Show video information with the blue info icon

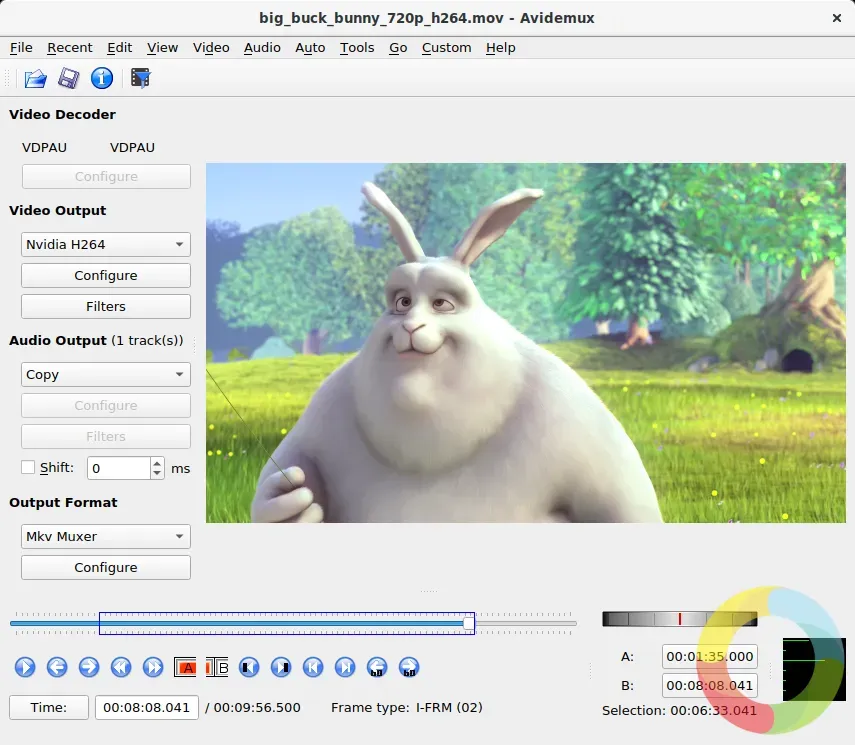click(102, 79)
